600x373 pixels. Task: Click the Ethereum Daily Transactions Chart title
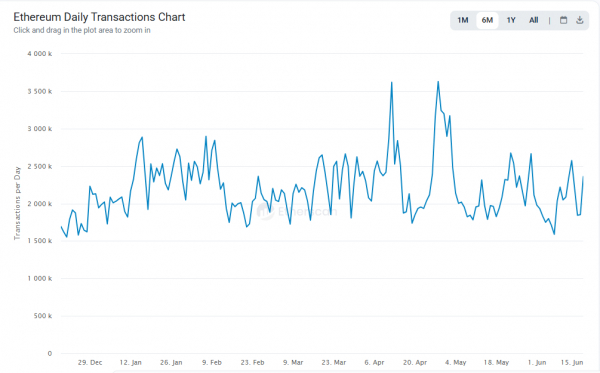pyautogui.click(x=99, y=17)
